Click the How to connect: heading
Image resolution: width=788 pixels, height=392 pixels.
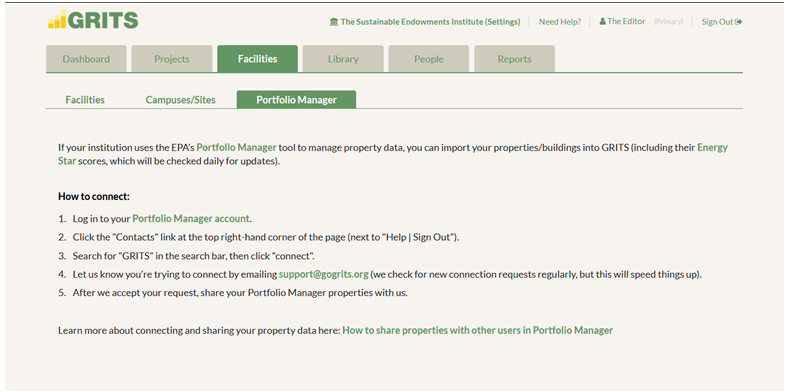[x=94, y=196]
